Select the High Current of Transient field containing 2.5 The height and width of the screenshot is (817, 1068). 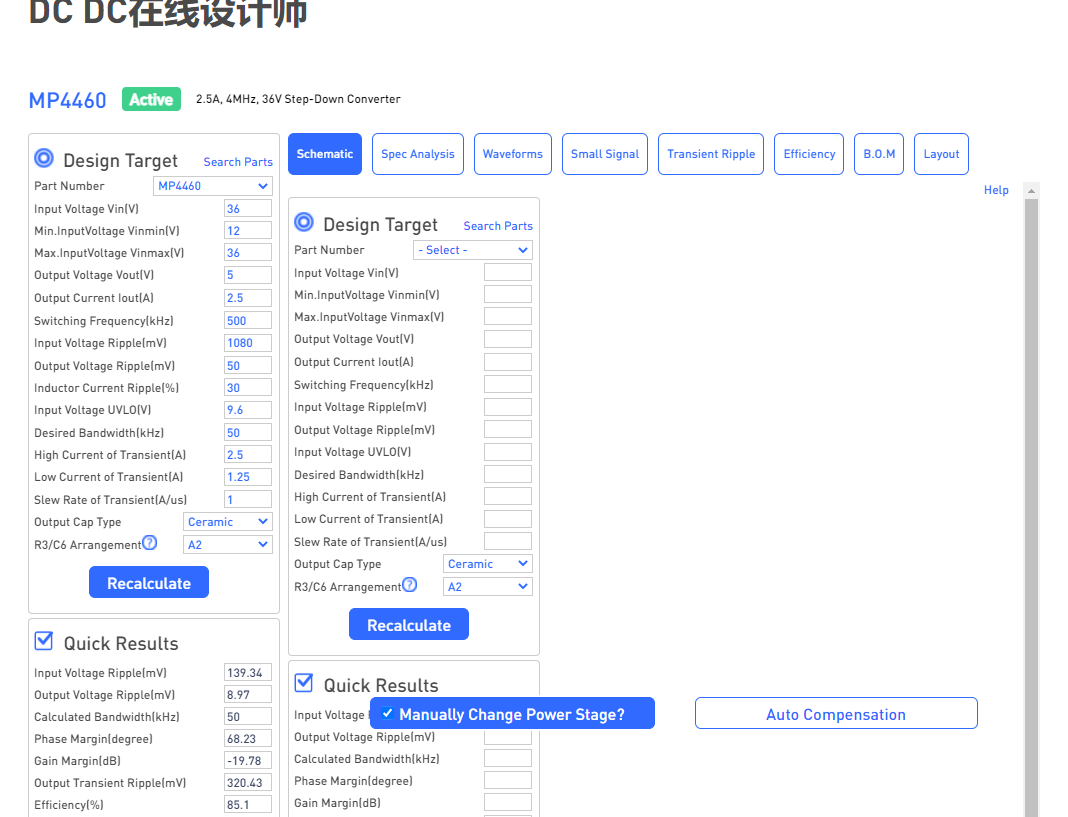click(x=248, y=454)
